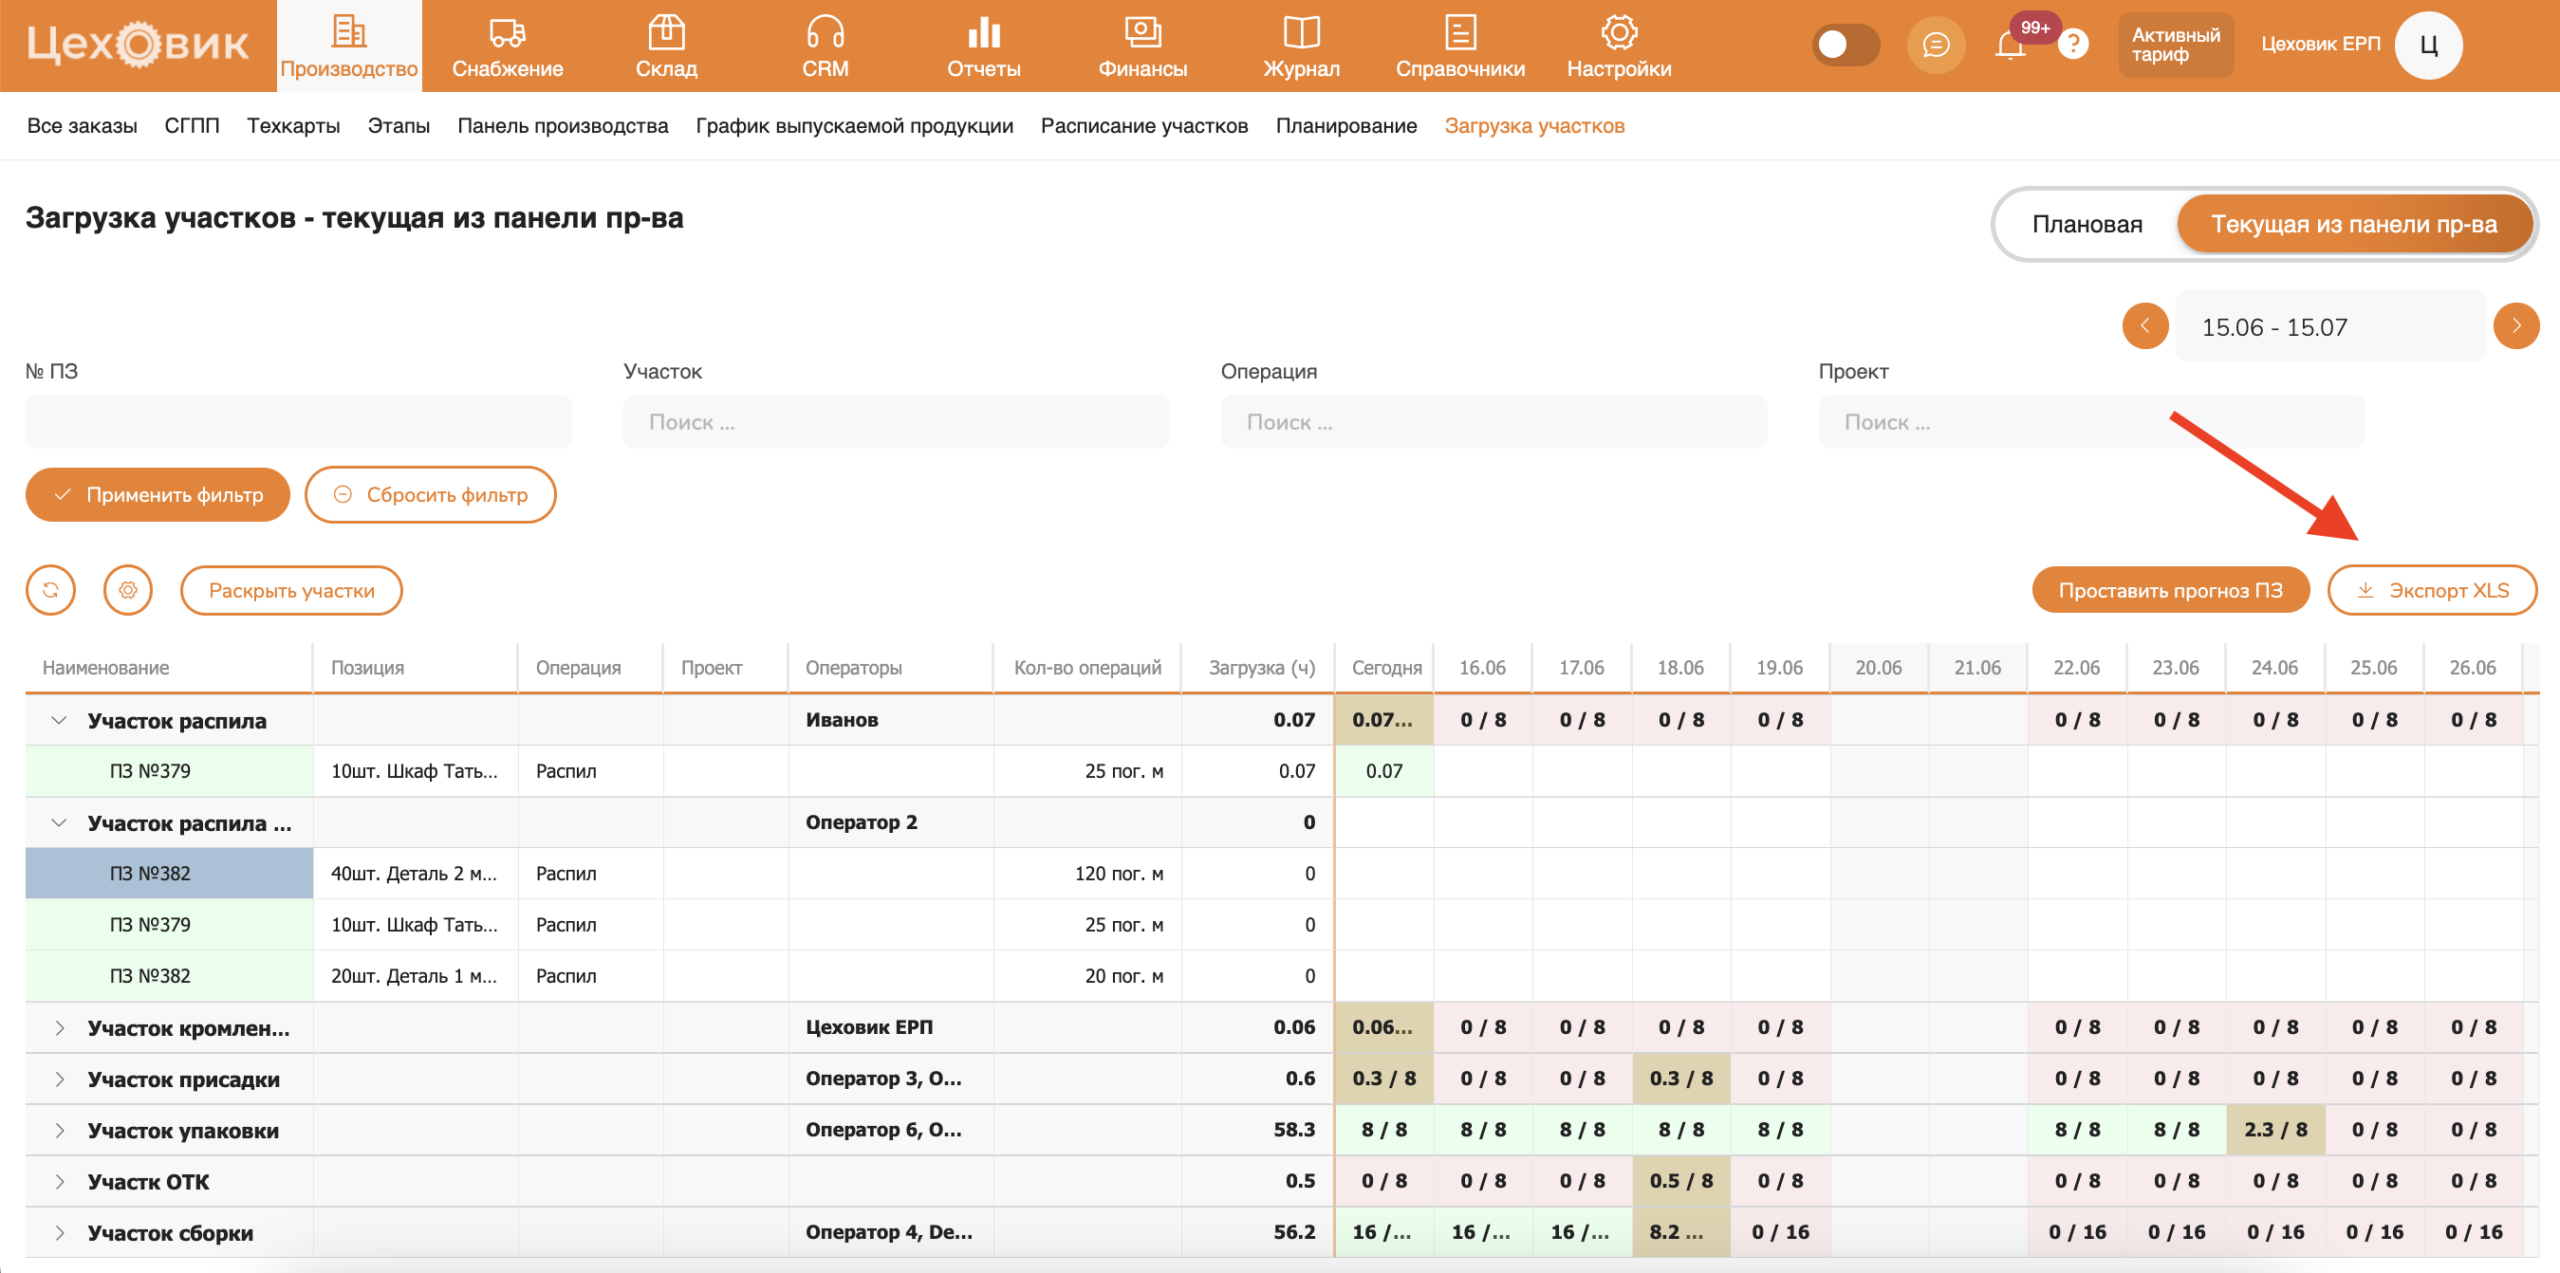
Task: Select Текущая из панели пр-ва mode
Action: coord(2354,224)
